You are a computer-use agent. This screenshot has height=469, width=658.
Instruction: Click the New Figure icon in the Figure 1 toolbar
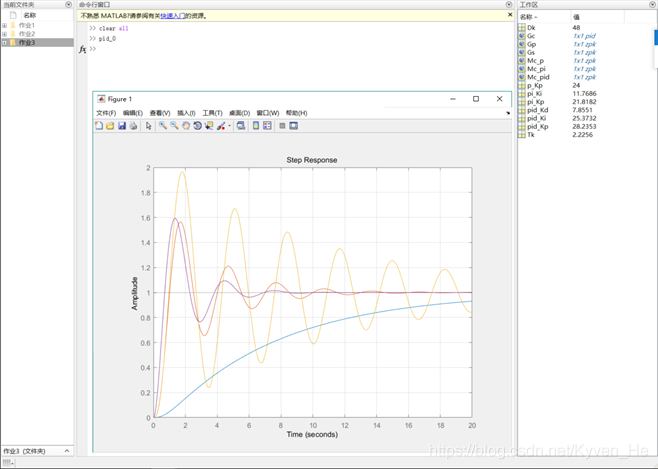coord(99,125)
